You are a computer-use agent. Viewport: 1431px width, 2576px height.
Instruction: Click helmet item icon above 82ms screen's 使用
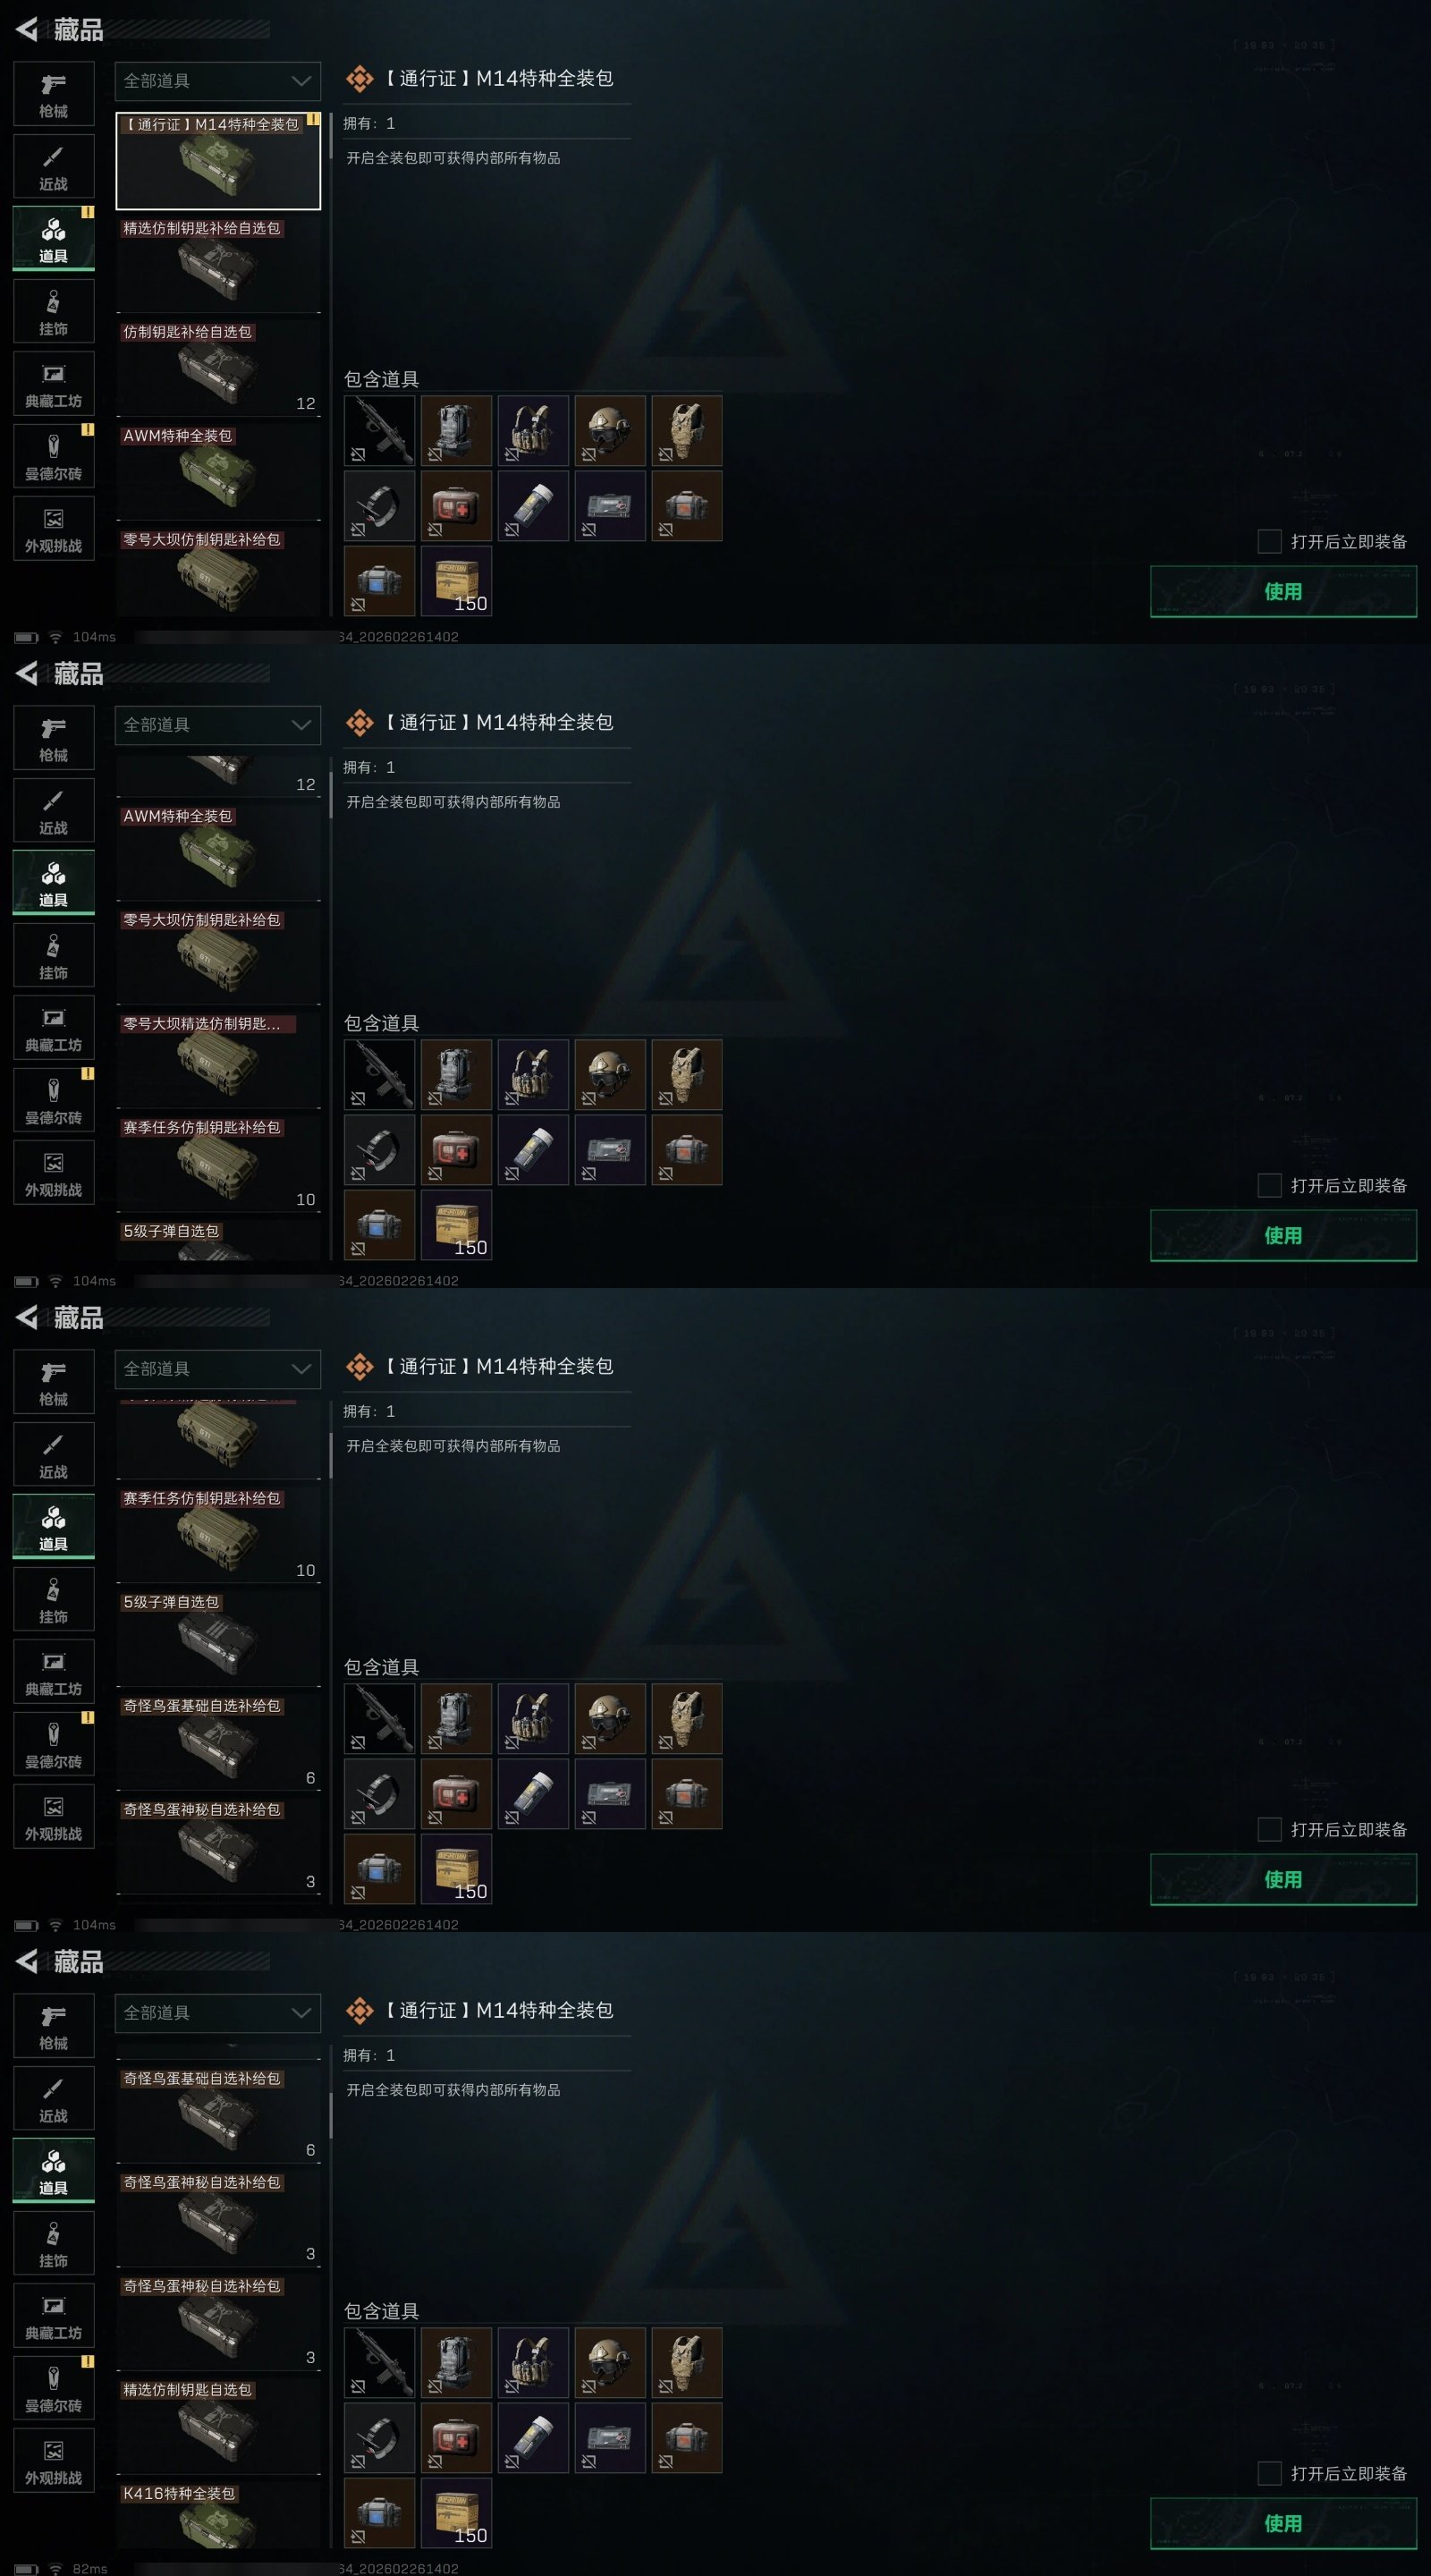coord(610,2362)
